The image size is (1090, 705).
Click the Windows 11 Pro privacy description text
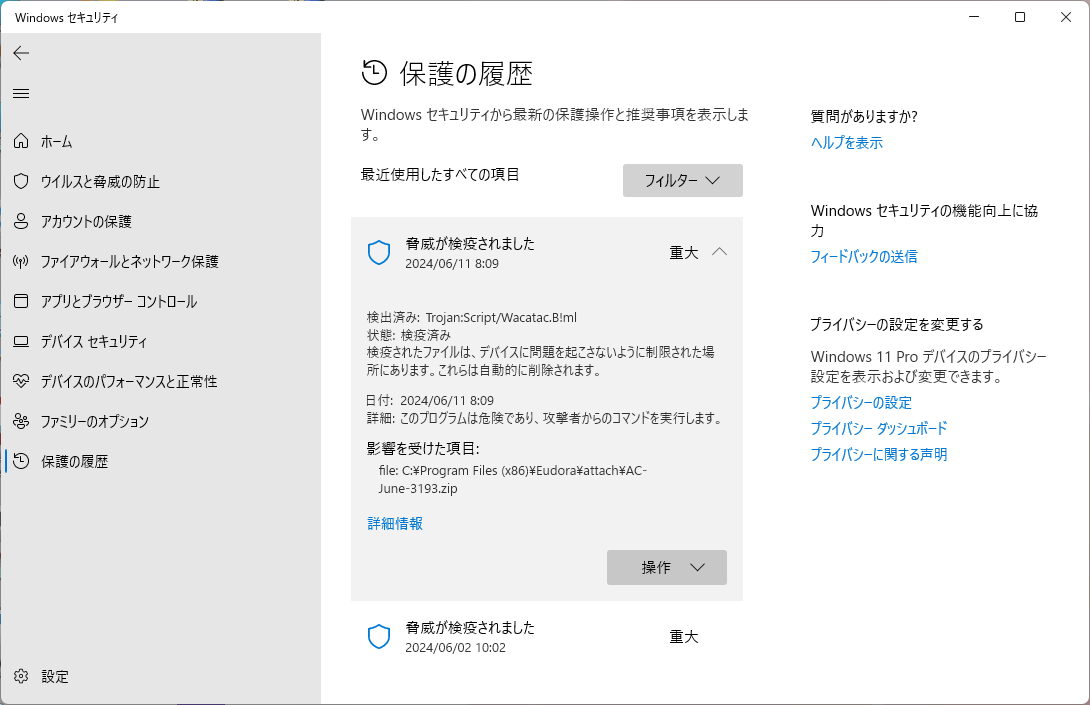(x=929, y=366)
